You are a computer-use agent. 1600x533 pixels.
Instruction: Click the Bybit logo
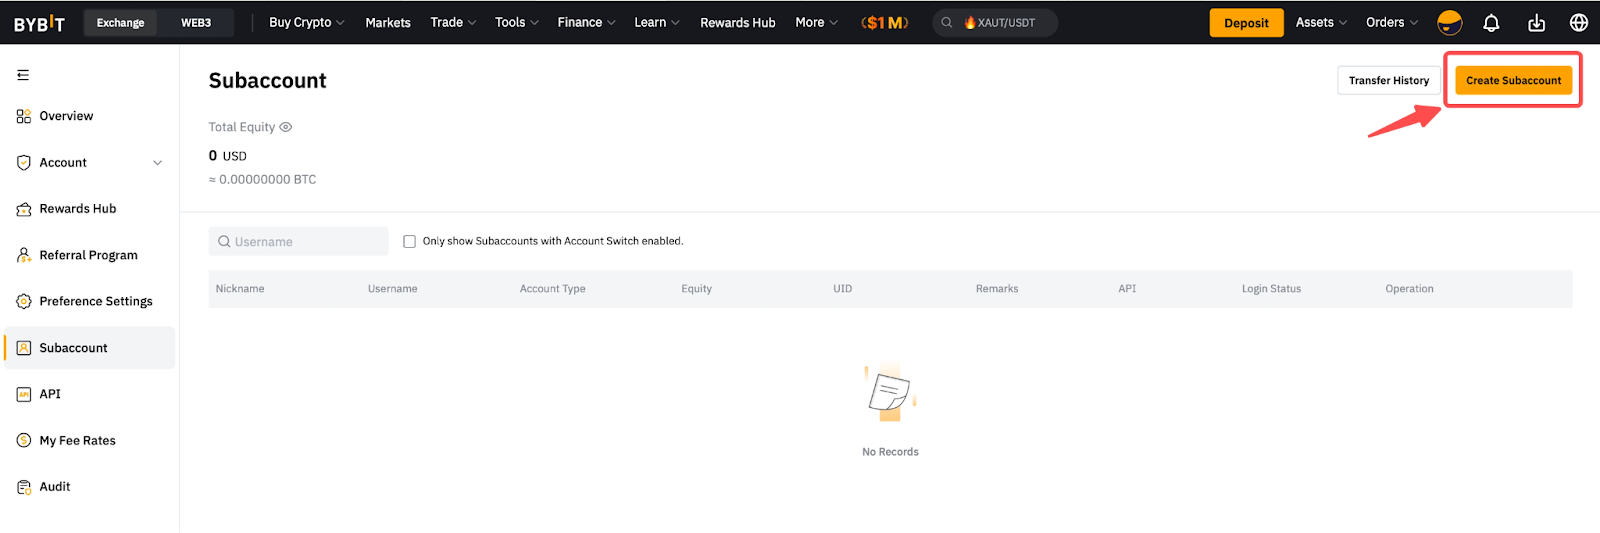(x=40, y=23)
